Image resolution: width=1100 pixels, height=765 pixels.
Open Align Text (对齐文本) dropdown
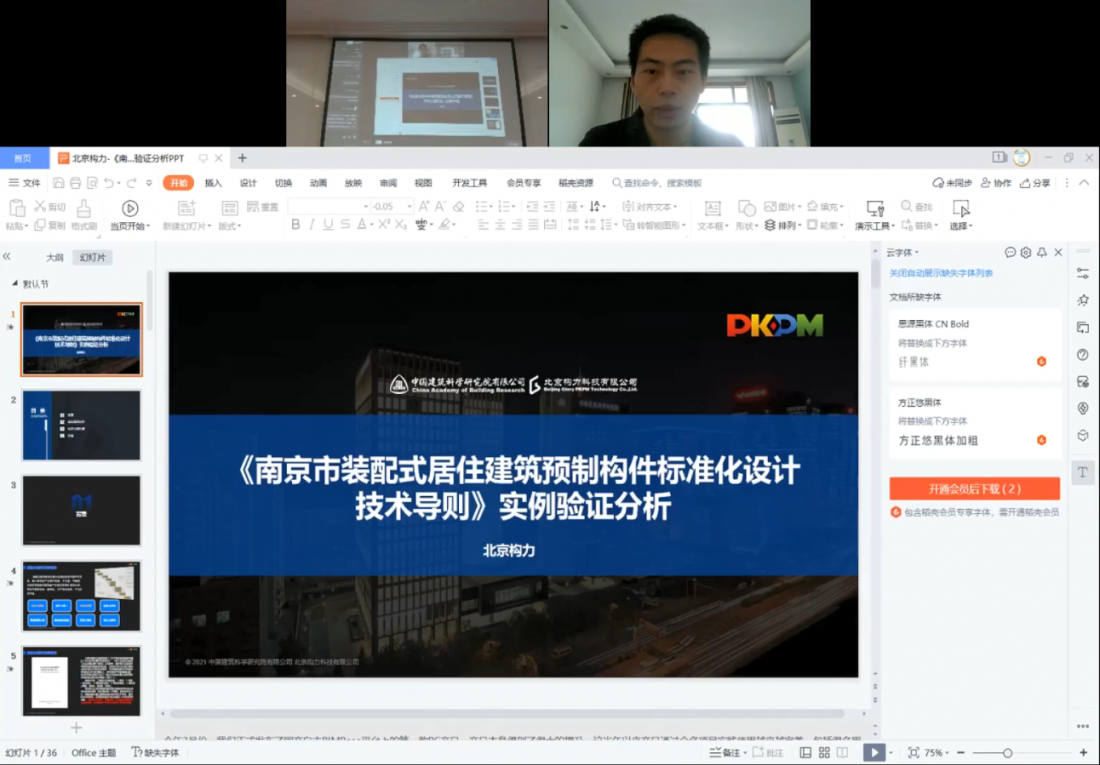(650, 206)
